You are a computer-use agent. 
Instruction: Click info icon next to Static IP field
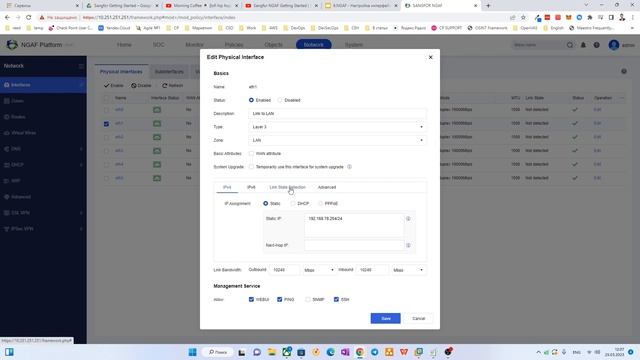[408, 219]
